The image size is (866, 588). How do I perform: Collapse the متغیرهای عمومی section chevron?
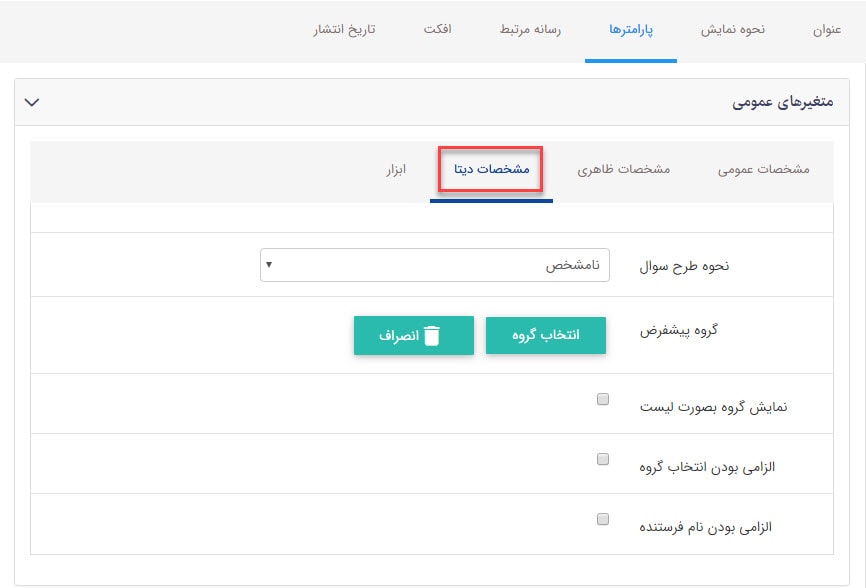pos(31,101)
